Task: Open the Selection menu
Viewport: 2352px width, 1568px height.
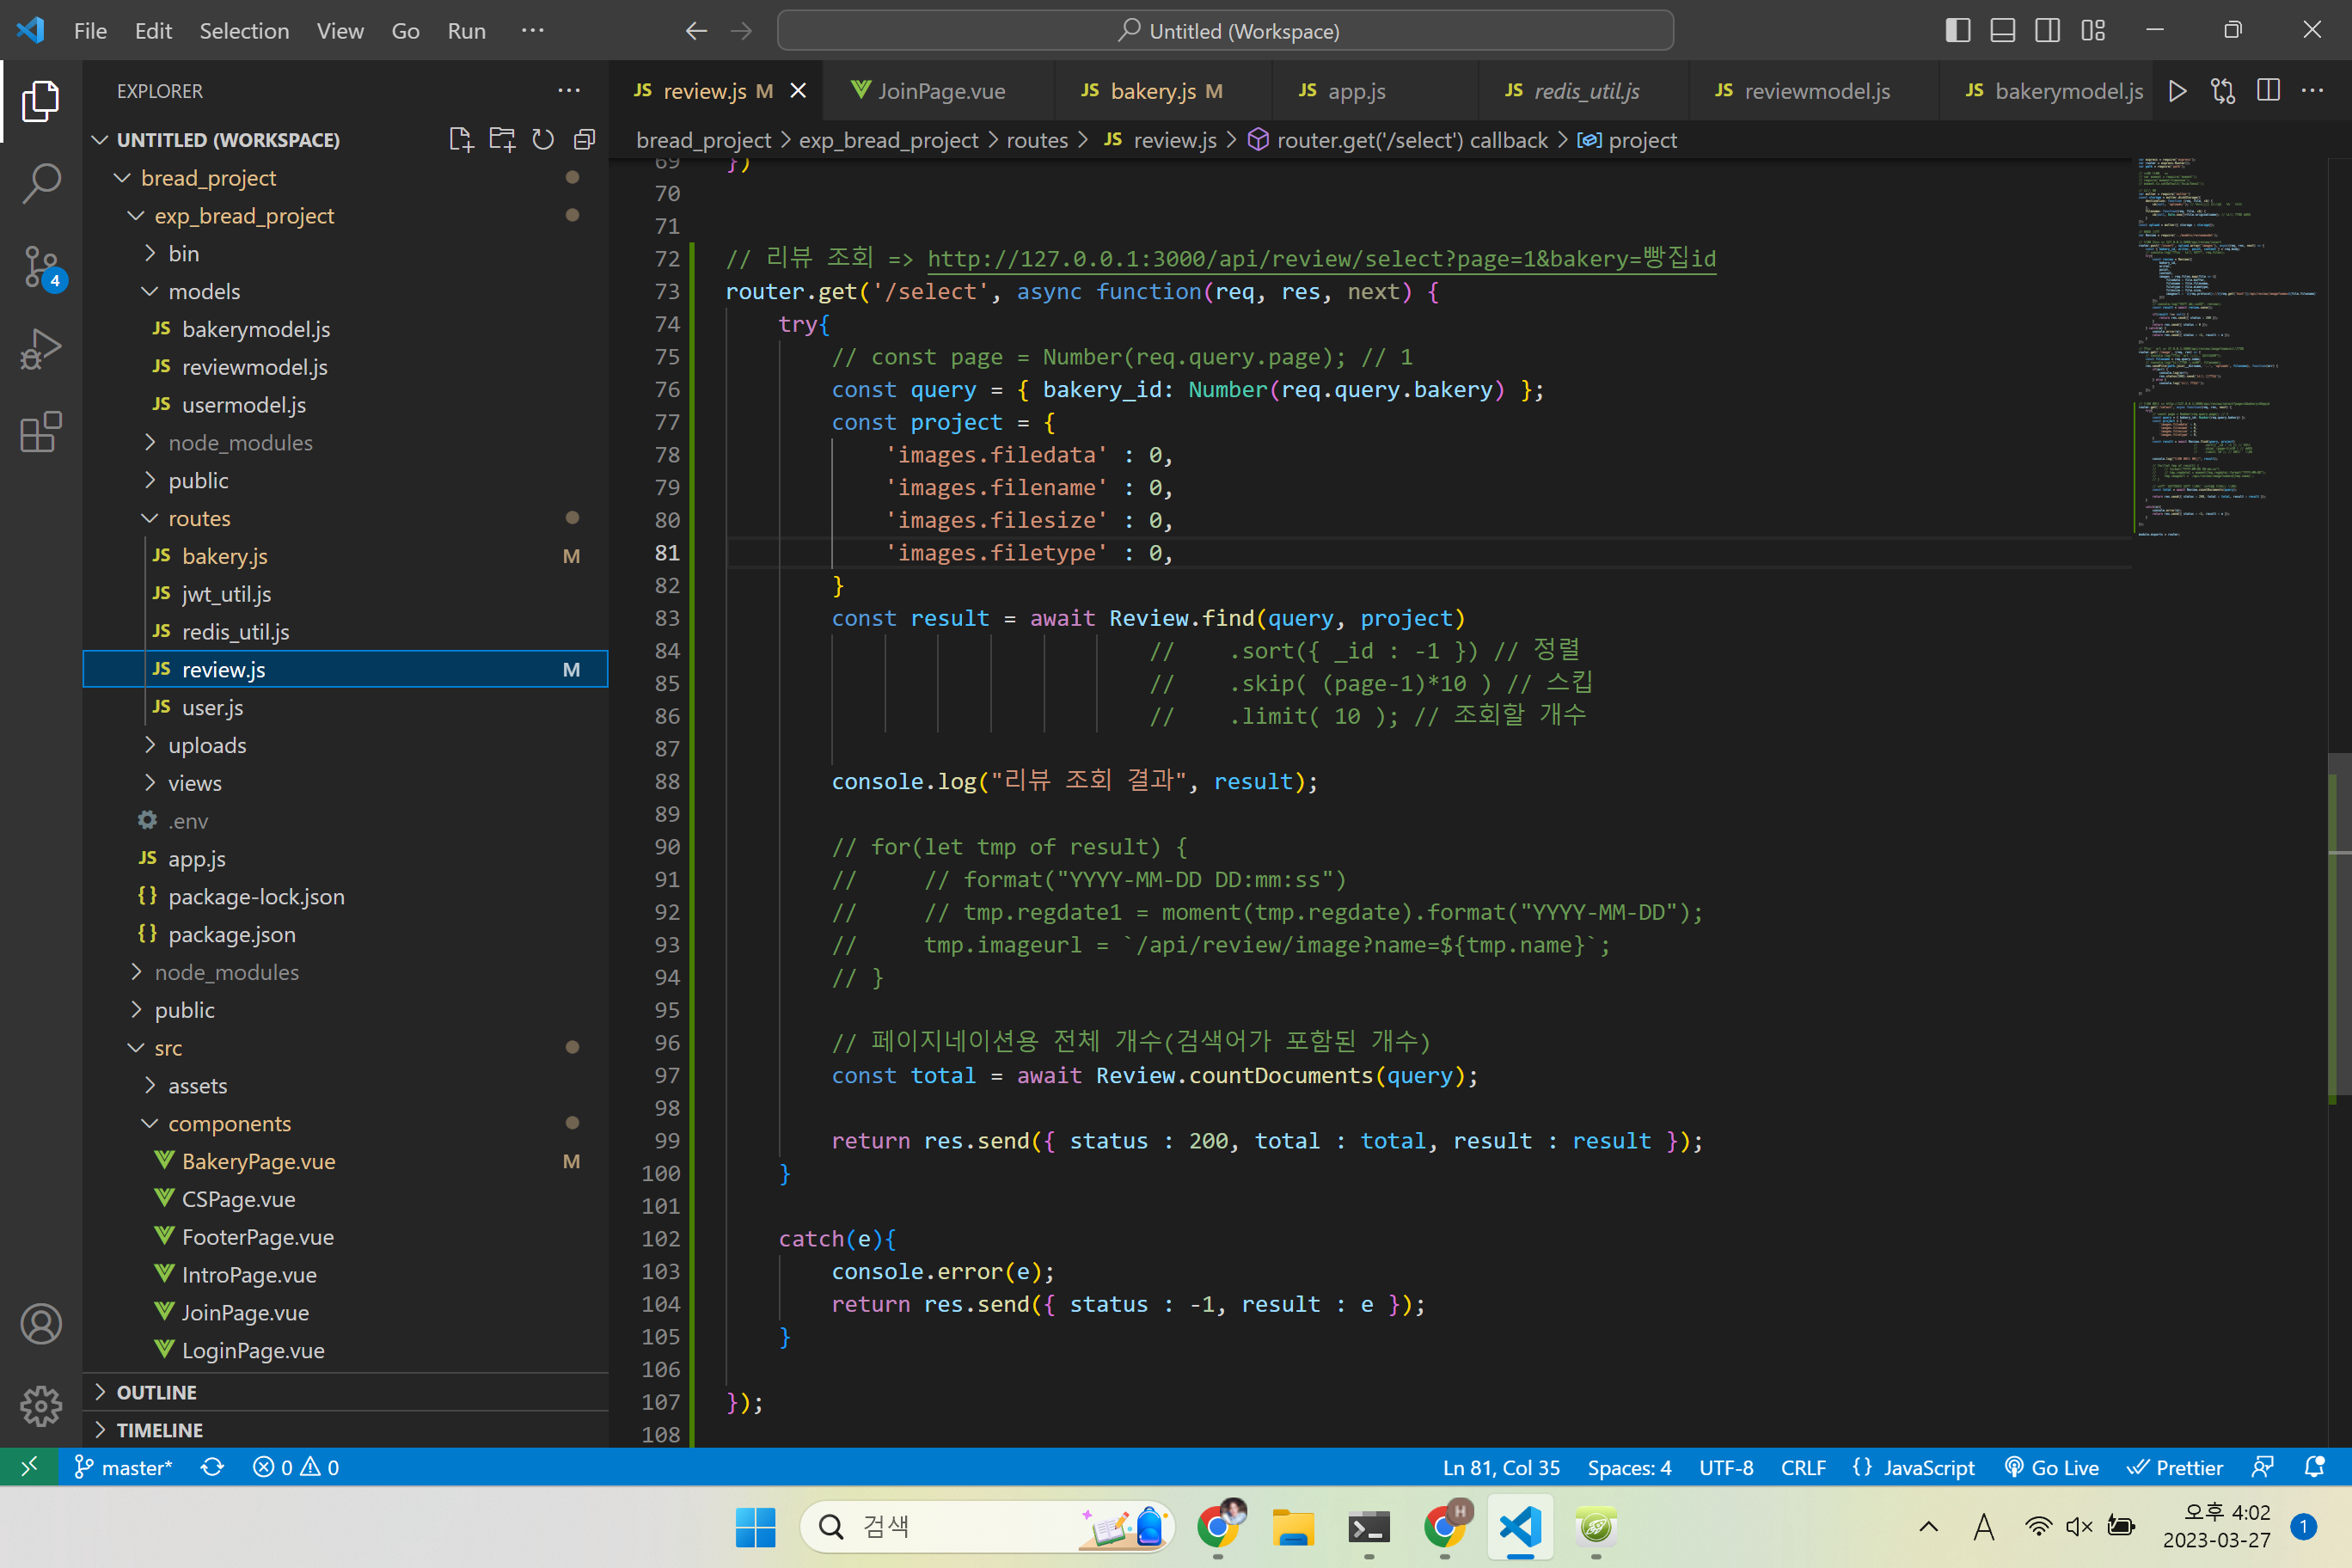Action: (x=244, y=31)
